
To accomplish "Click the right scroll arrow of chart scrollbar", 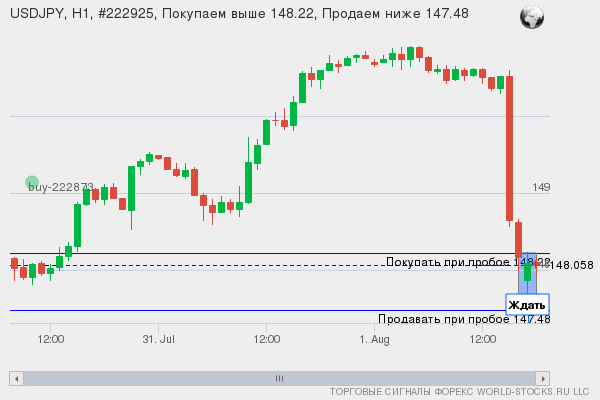I will point(543,379).
